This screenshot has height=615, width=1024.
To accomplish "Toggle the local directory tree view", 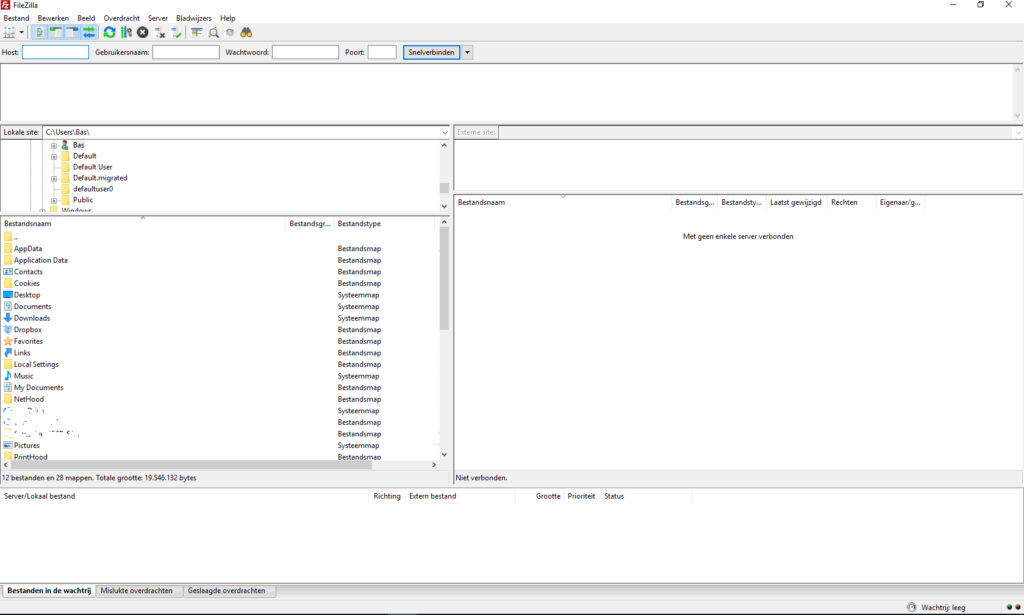I will [56, 33].
